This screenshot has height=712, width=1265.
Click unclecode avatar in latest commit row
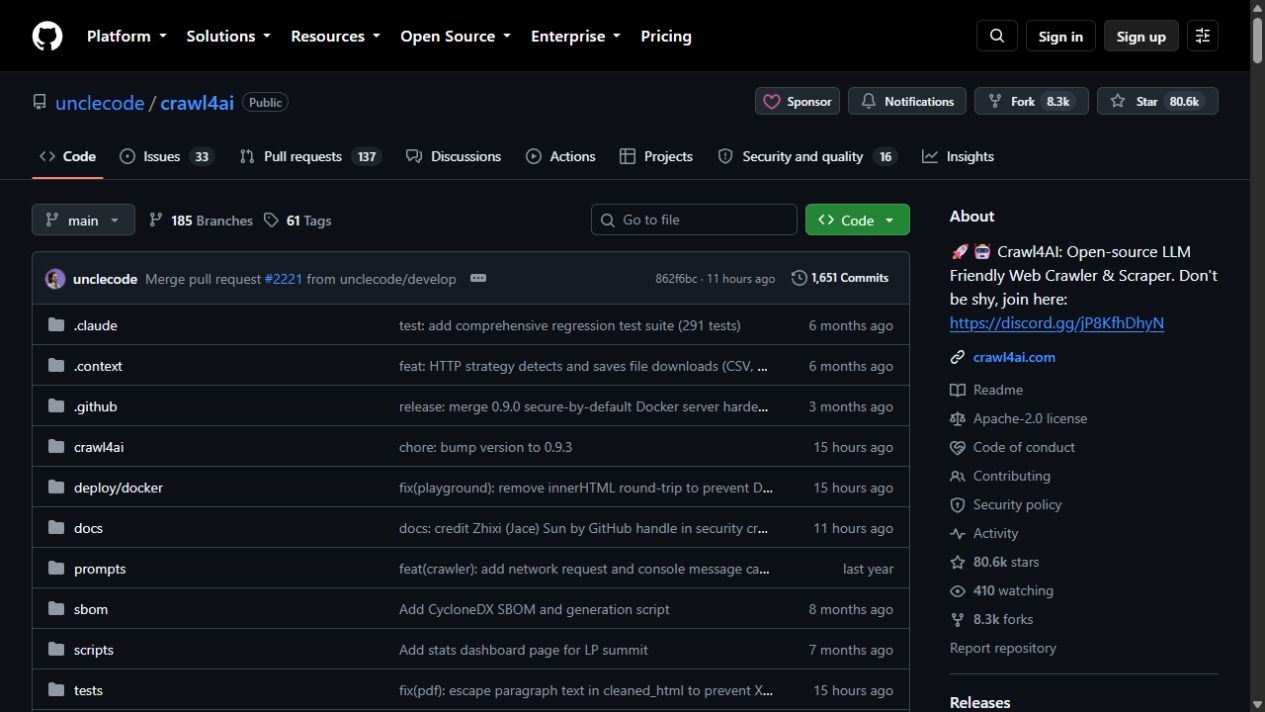point(56,279)
